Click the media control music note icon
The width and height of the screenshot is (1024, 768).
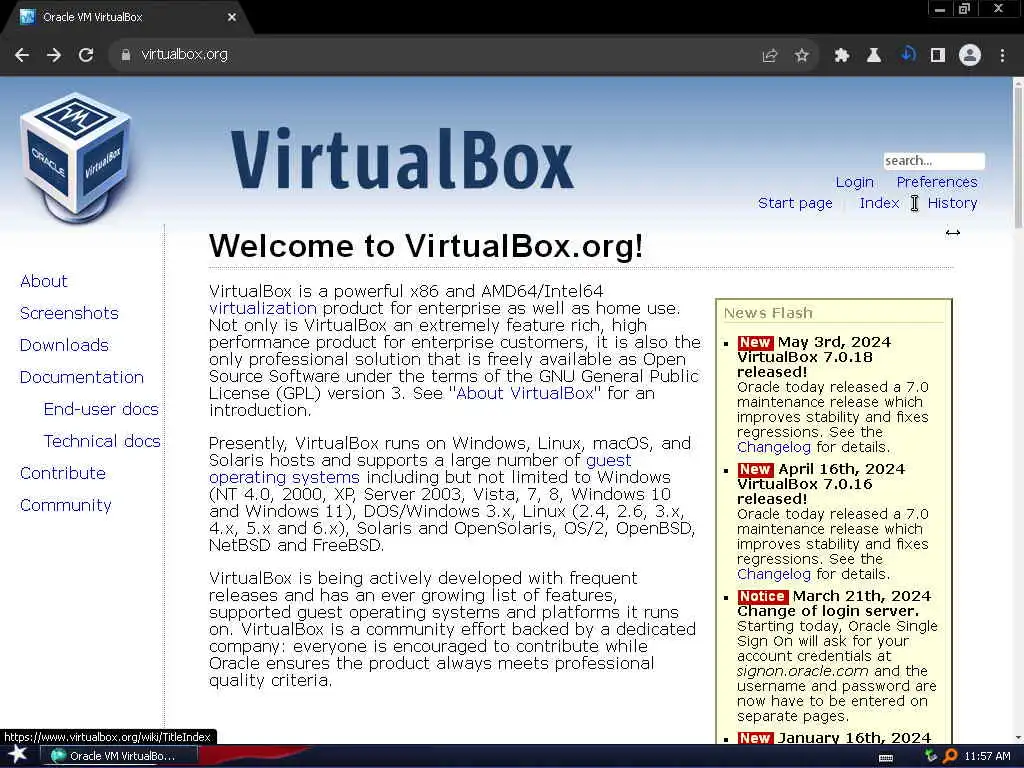point(908,54)
